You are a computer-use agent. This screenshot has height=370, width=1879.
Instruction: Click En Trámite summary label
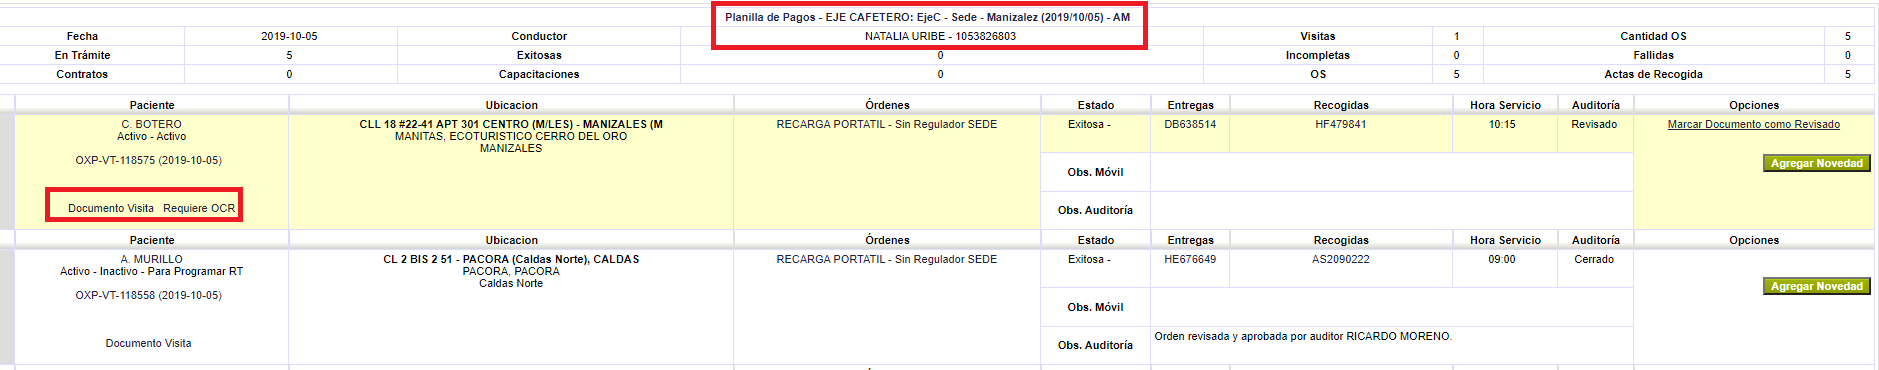click(x=82, y=55)
